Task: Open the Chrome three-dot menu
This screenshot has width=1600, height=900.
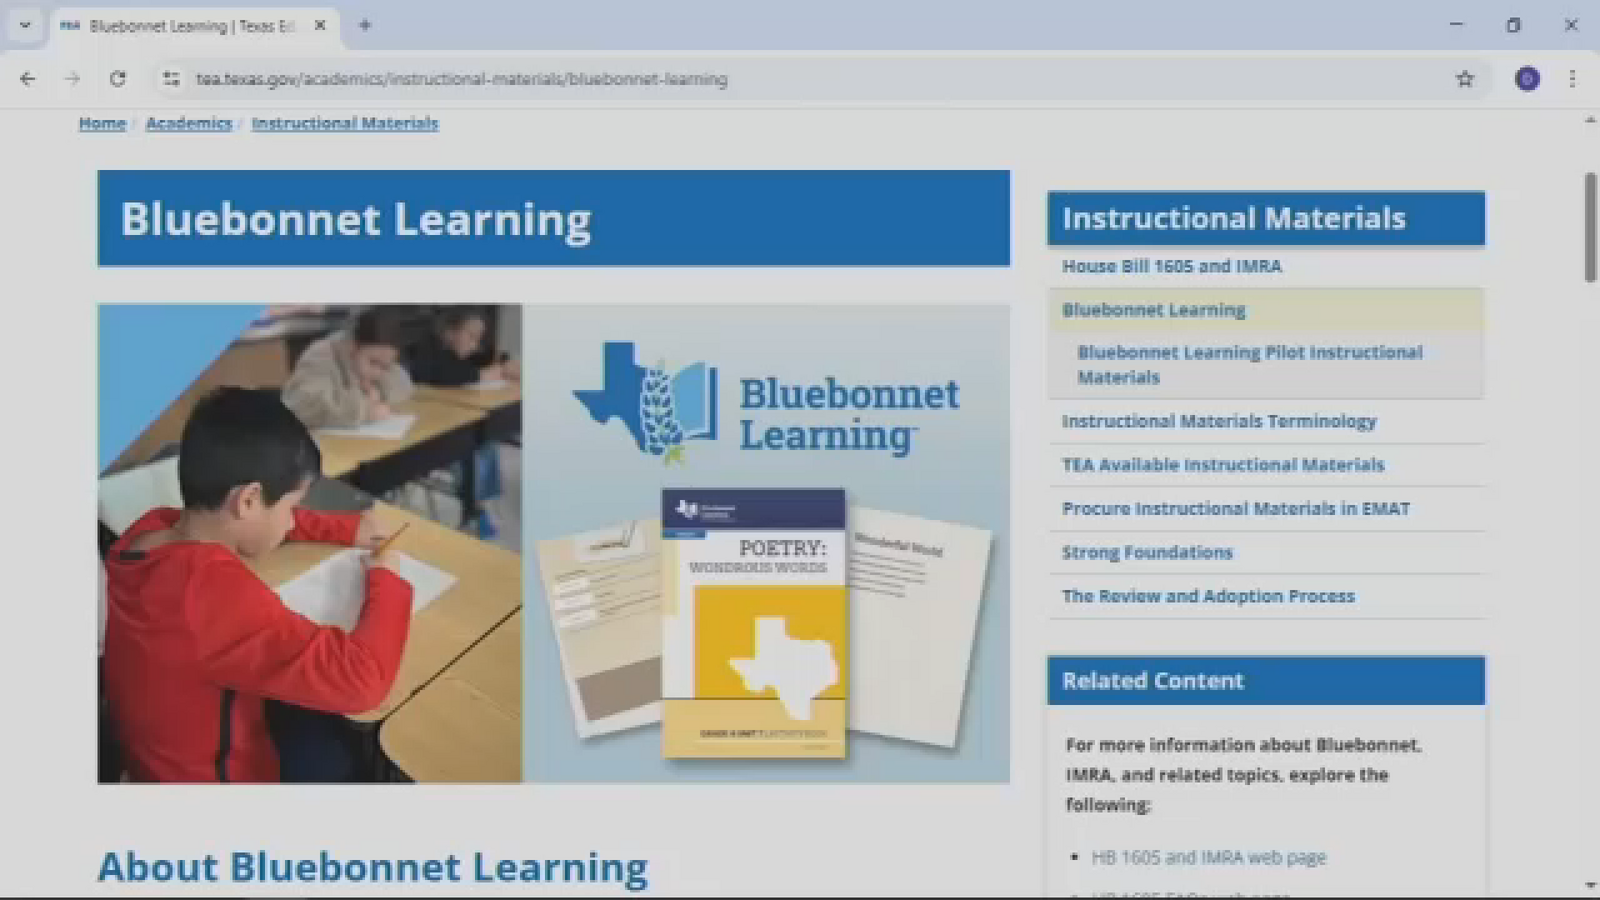Action: tap(1572, 79)
